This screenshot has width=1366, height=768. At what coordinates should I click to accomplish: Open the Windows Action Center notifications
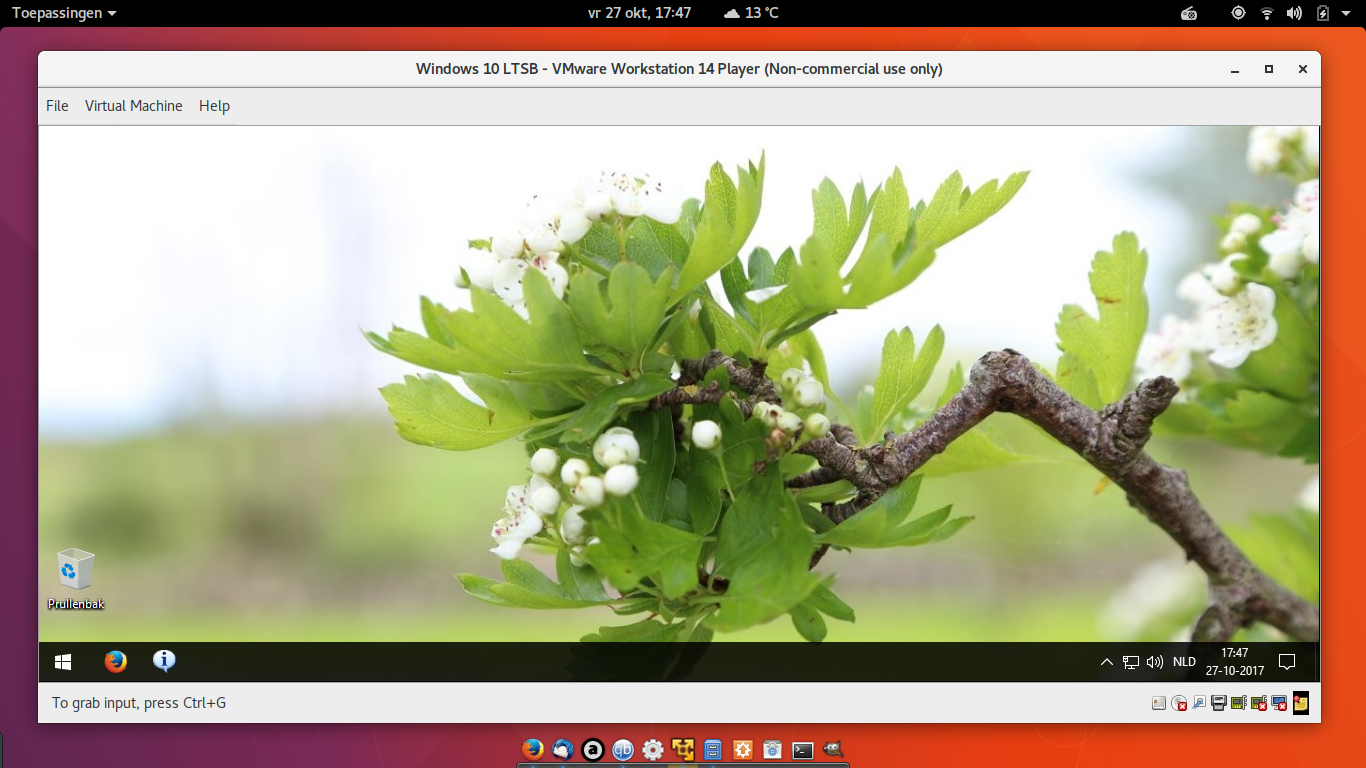pos(1288,661)
